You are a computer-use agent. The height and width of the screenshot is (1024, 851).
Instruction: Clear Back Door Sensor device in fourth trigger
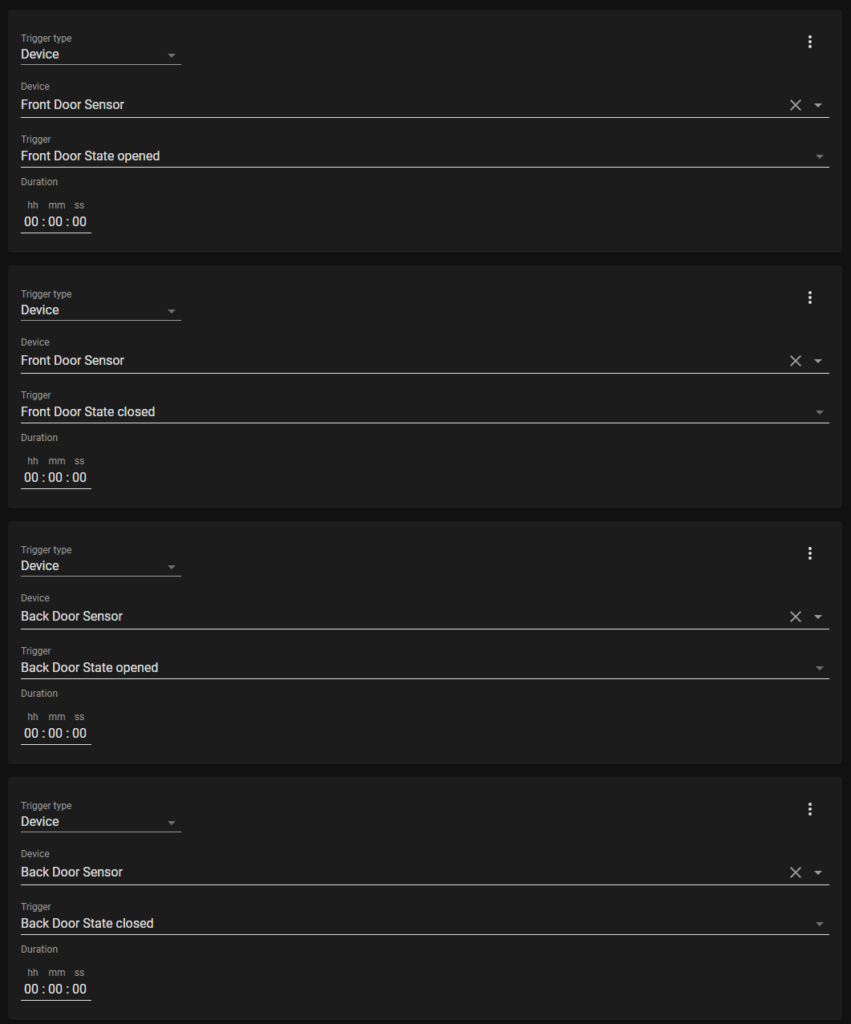(x=795, y=872)
